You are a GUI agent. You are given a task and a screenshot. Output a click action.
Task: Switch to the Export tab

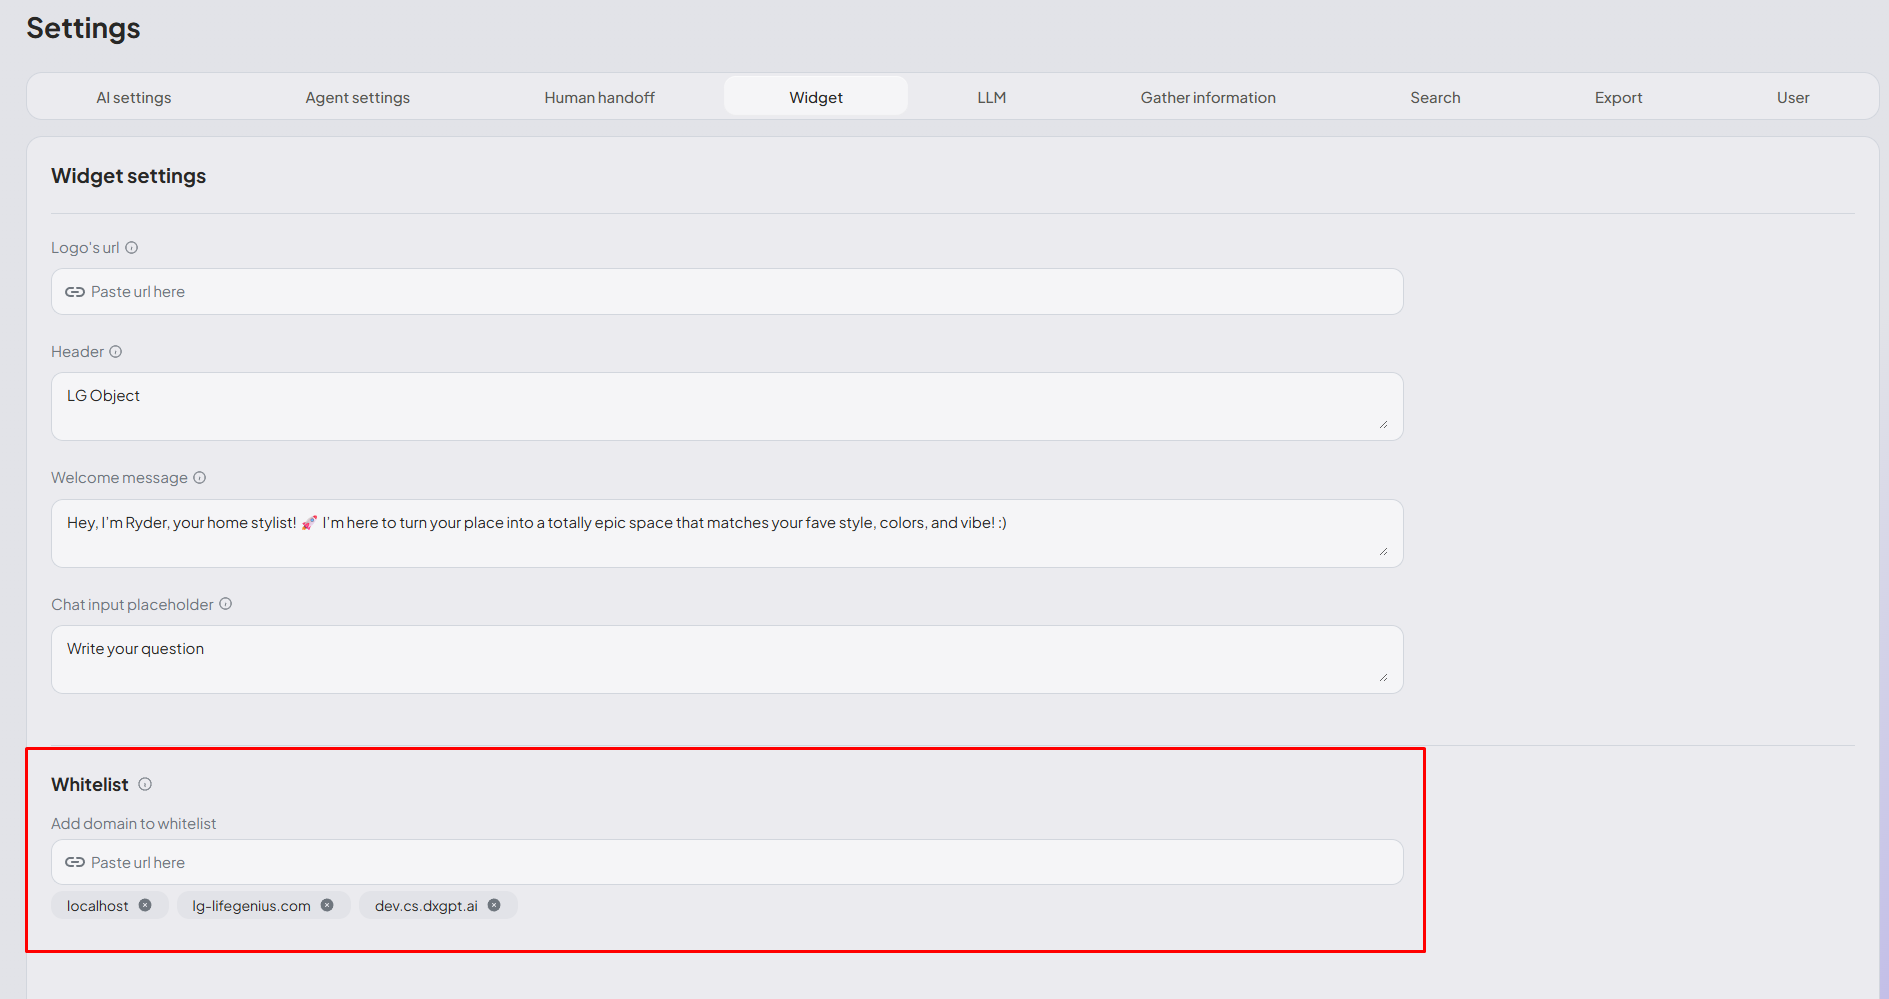point(1618,97)
